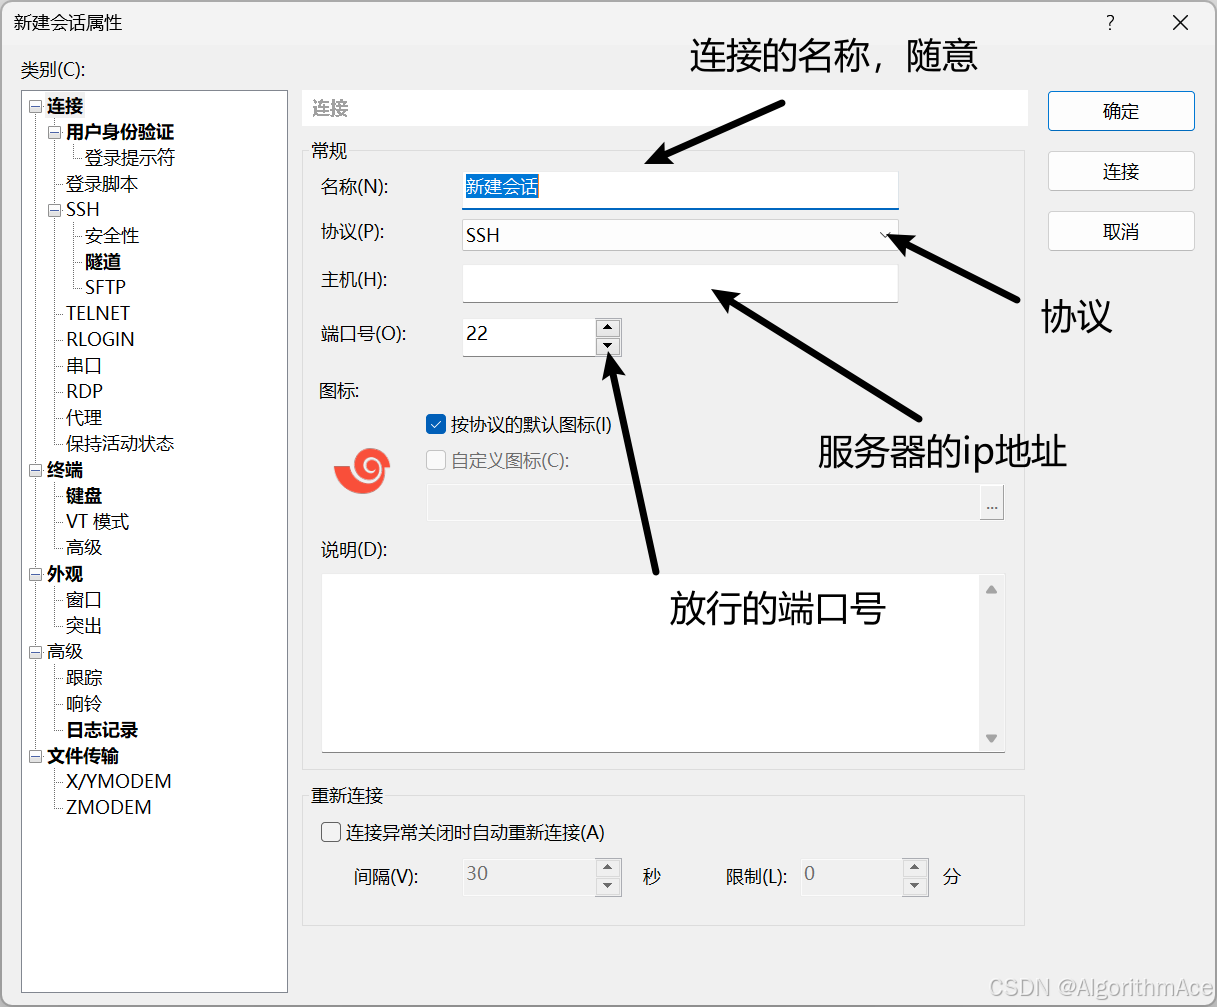
Task: Decrease the port number with down arrow
Action: (x=608, y=347)
